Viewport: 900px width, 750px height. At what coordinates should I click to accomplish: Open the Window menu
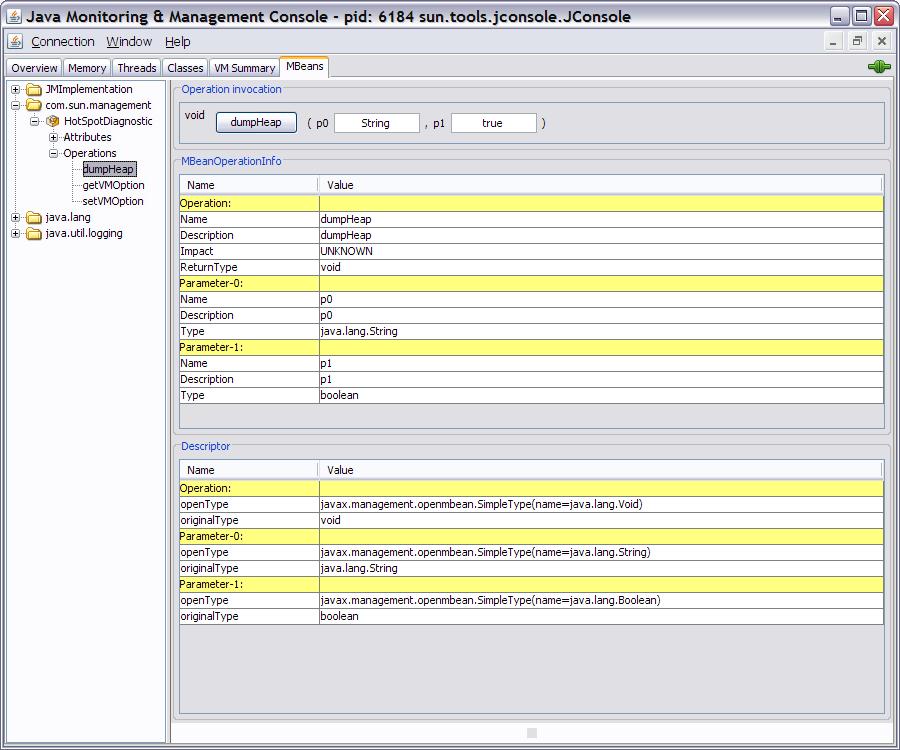point(129,41)
